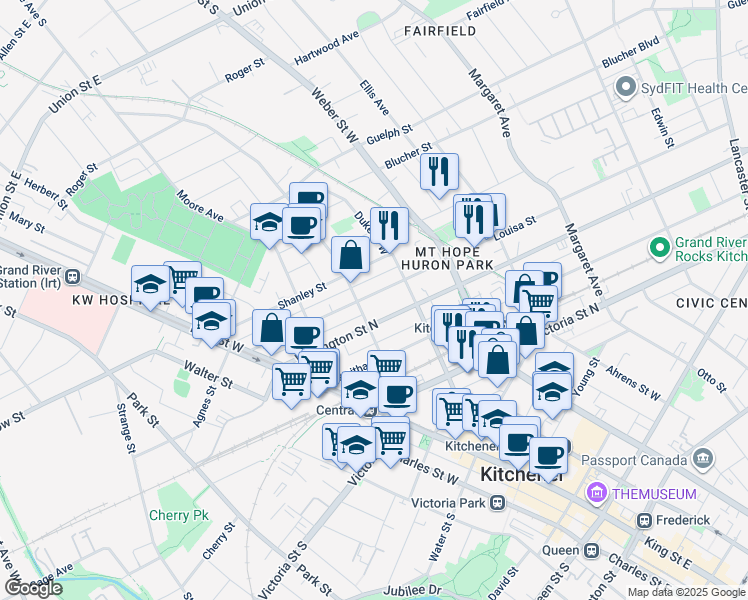Select the restaurant marker on Duke St

tap(389, 227)
